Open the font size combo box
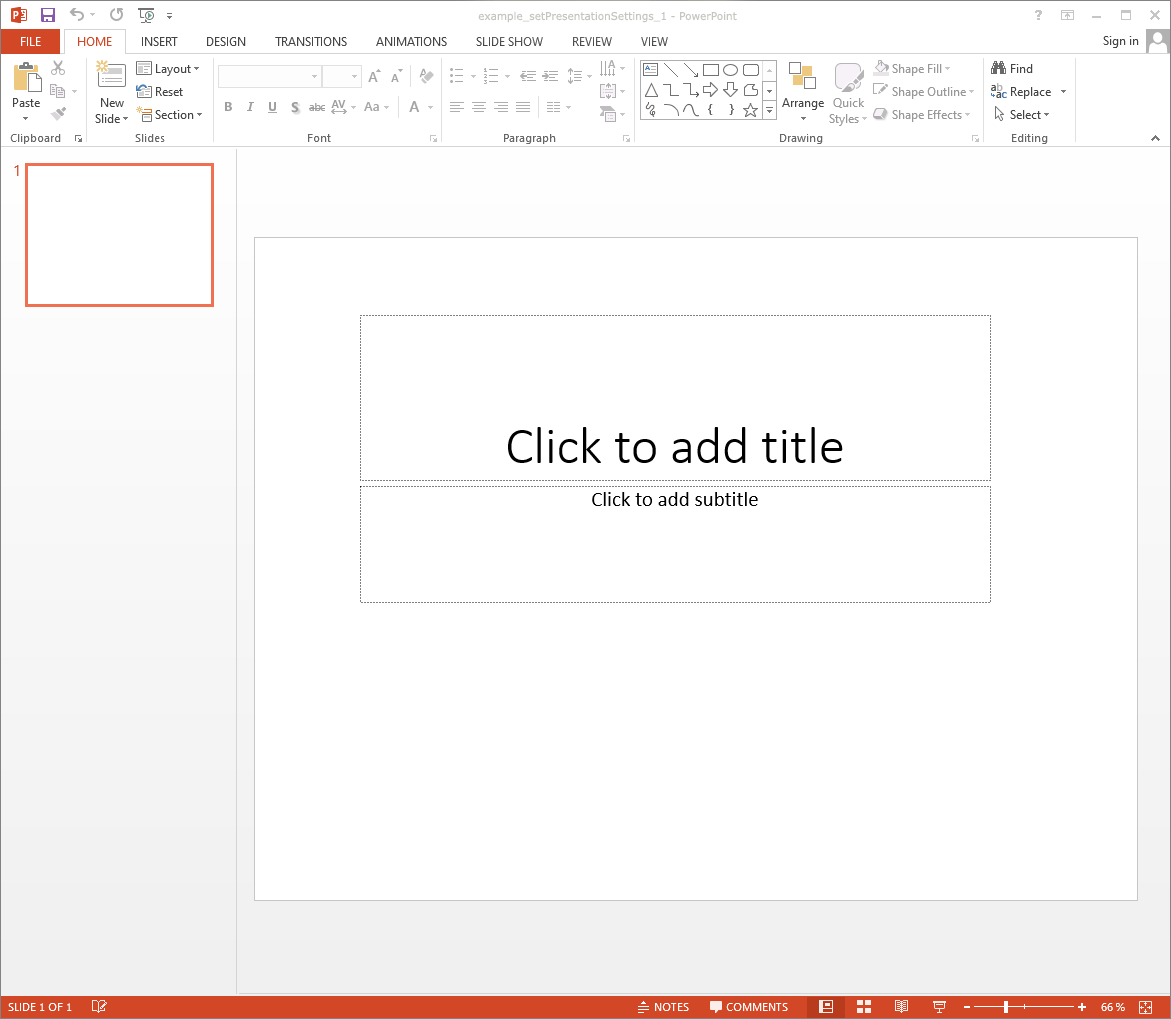 coord(342,75)
